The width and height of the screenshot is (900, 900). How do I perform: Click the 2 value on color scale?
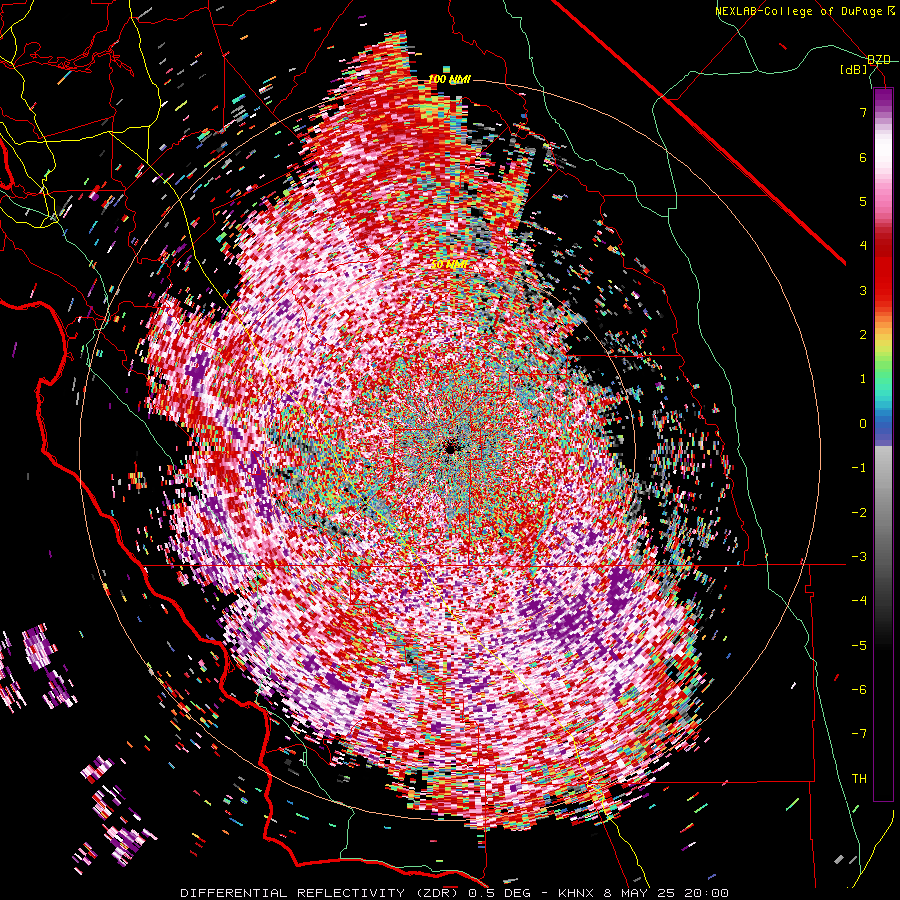[x=863, y=335]
